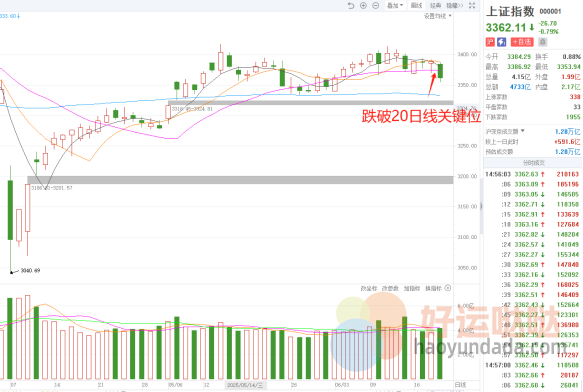The image size is (583, 392).
Task: Add stock via the +自选 button
Action: click(x=522, y=42)
